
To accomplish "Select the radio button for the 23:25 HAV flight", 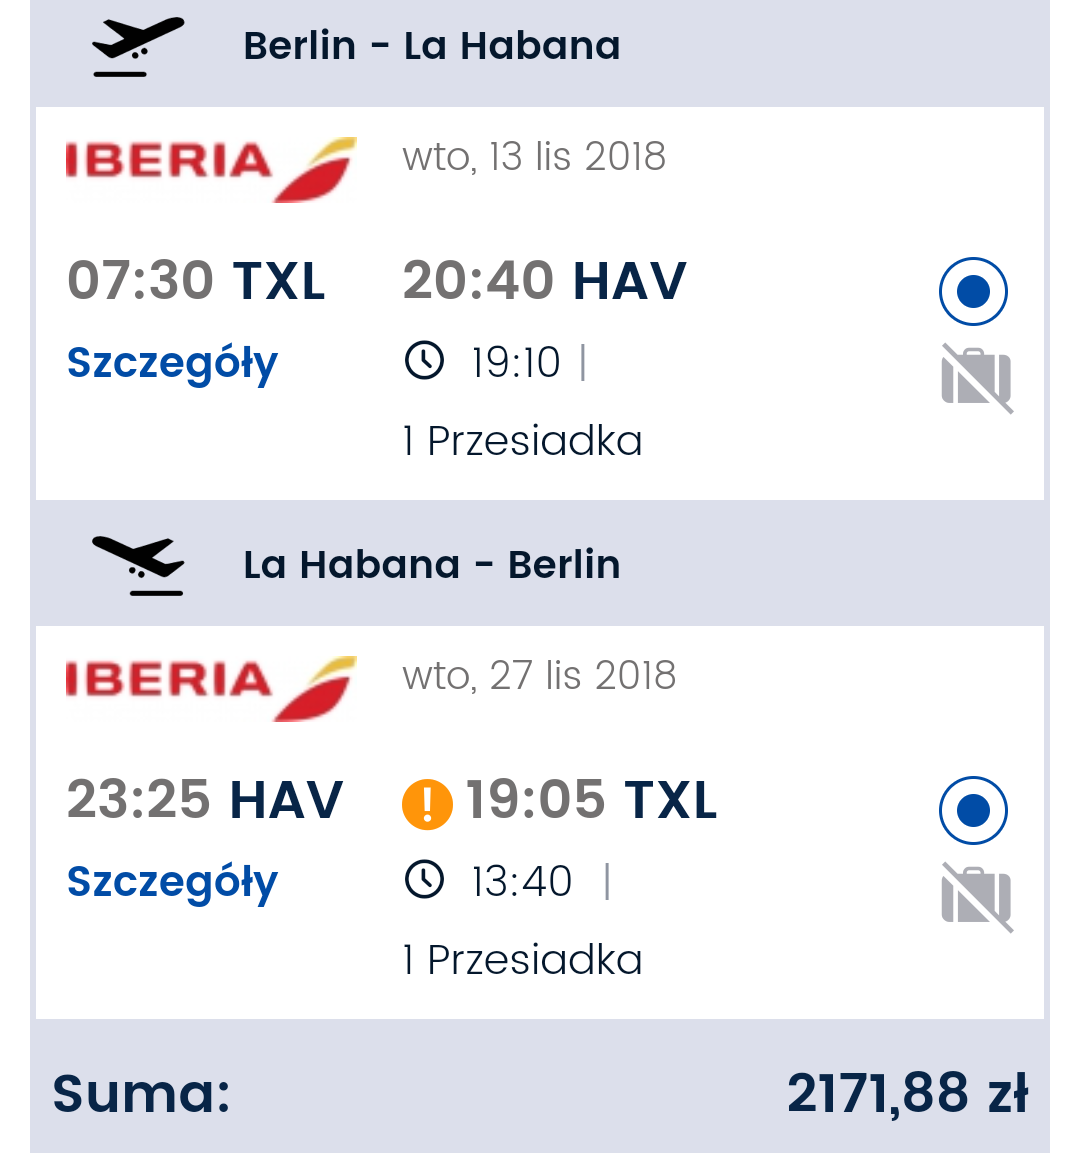I will coord(973,810).
